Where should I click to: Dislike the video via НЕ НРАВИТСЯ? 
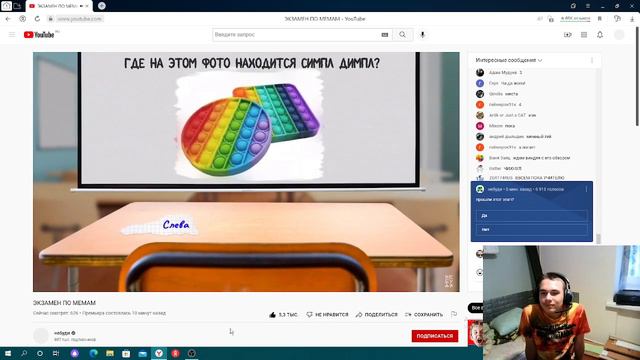(x=327, y=315)
